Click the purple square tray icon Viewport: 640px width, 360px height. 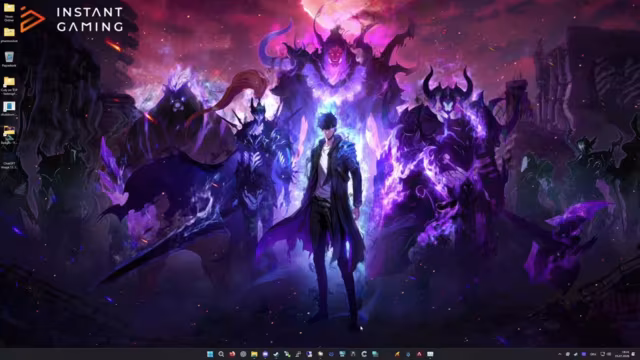584,354
